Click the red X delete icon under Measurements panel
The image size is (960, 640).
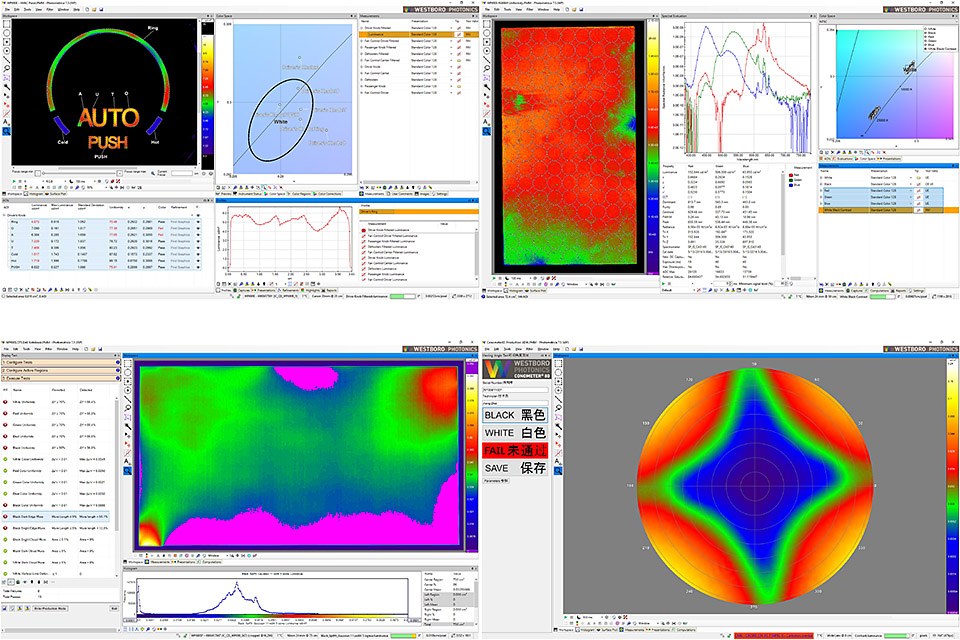[367, 187]
